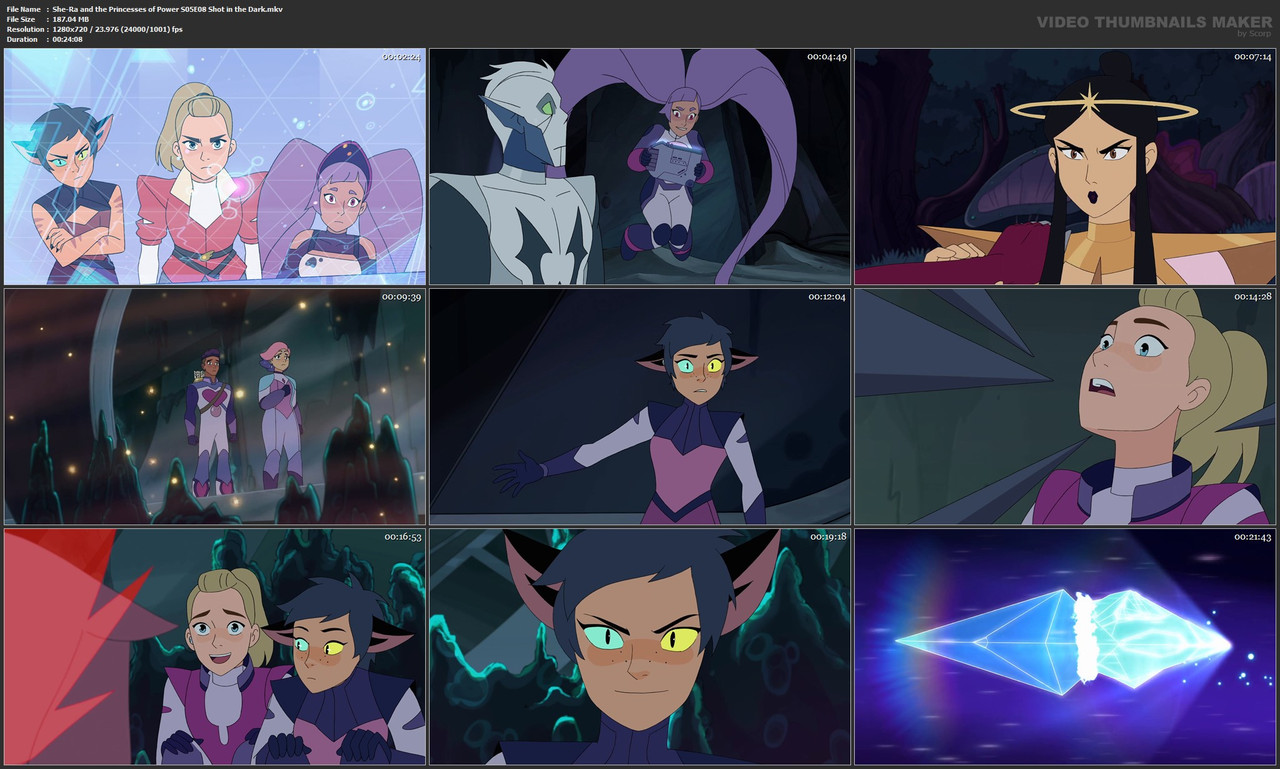Open the halo-crowned woman thumbnail at 00:07:14
Image resolution: width=1280 pixels, height=769 pixels.
(x=1065, y=167)
